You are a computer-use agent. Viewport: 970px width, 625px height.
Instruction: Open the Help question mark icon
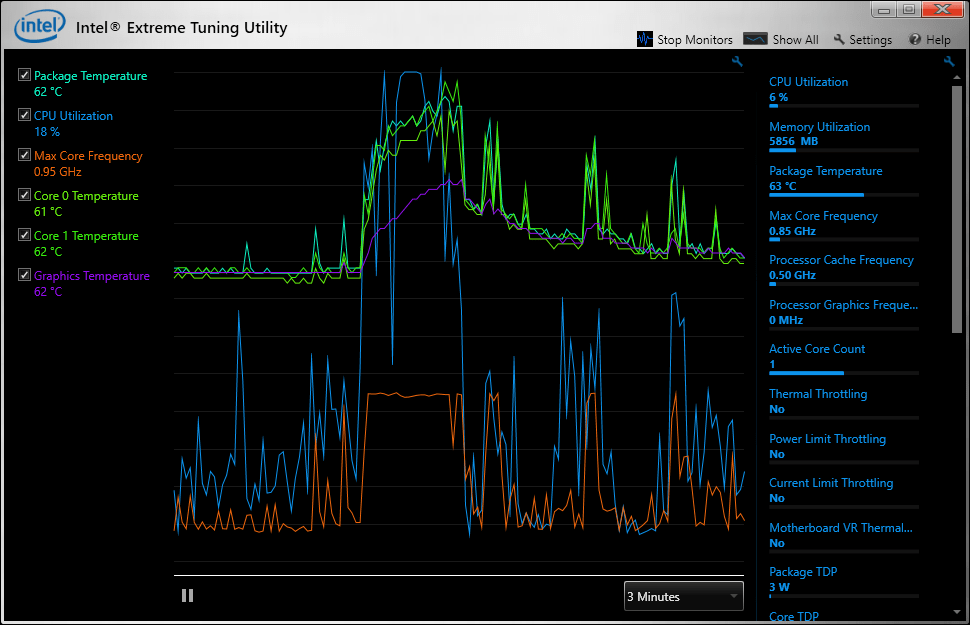pos(914,40)
